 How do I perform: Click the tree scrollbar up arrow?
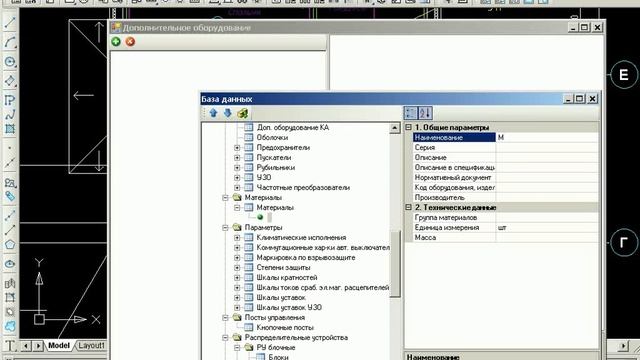click(395, 128)
